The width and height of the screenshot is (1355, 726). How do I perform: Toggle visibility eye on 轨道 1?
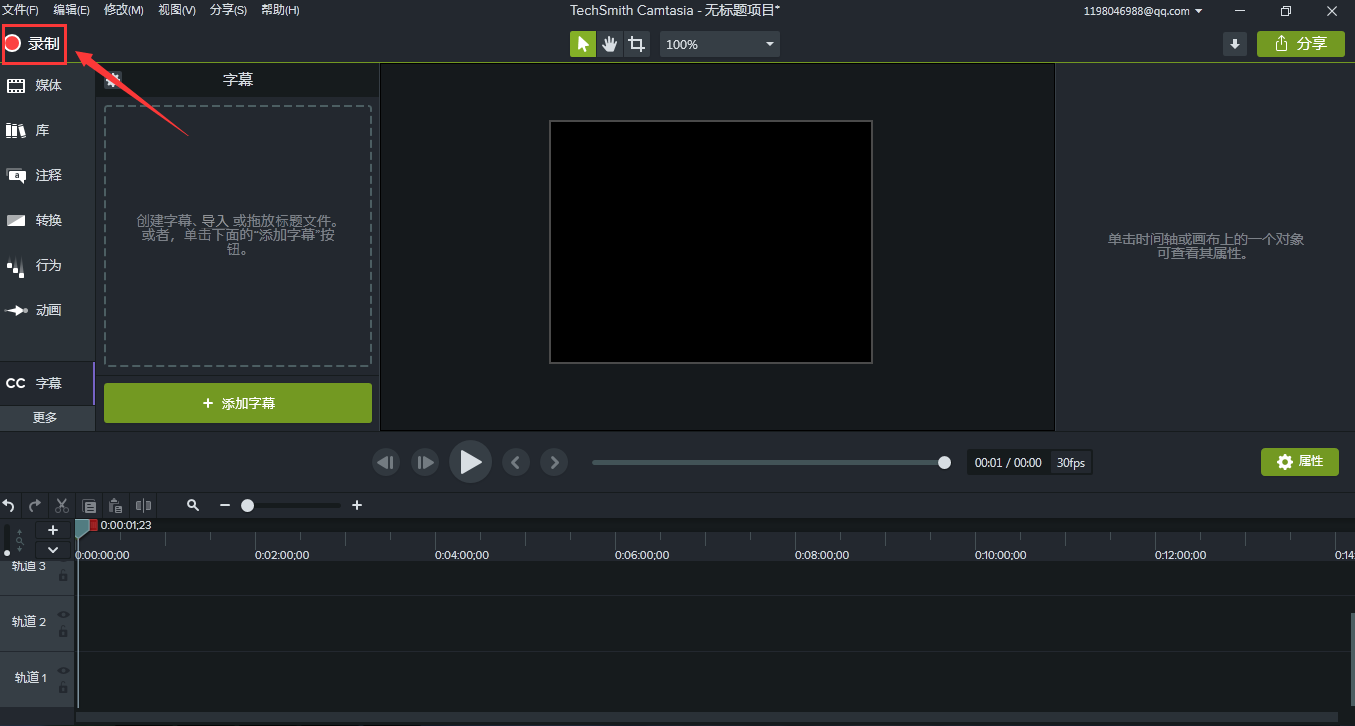point(63,671)
